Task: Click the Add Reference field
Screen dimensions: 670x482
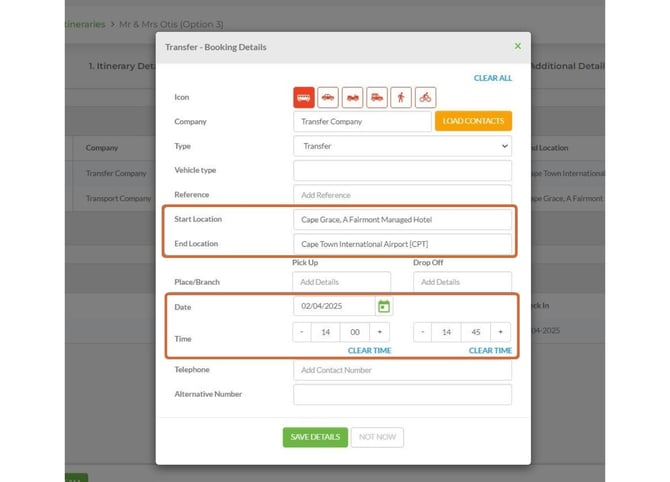Action: [403, 195]
